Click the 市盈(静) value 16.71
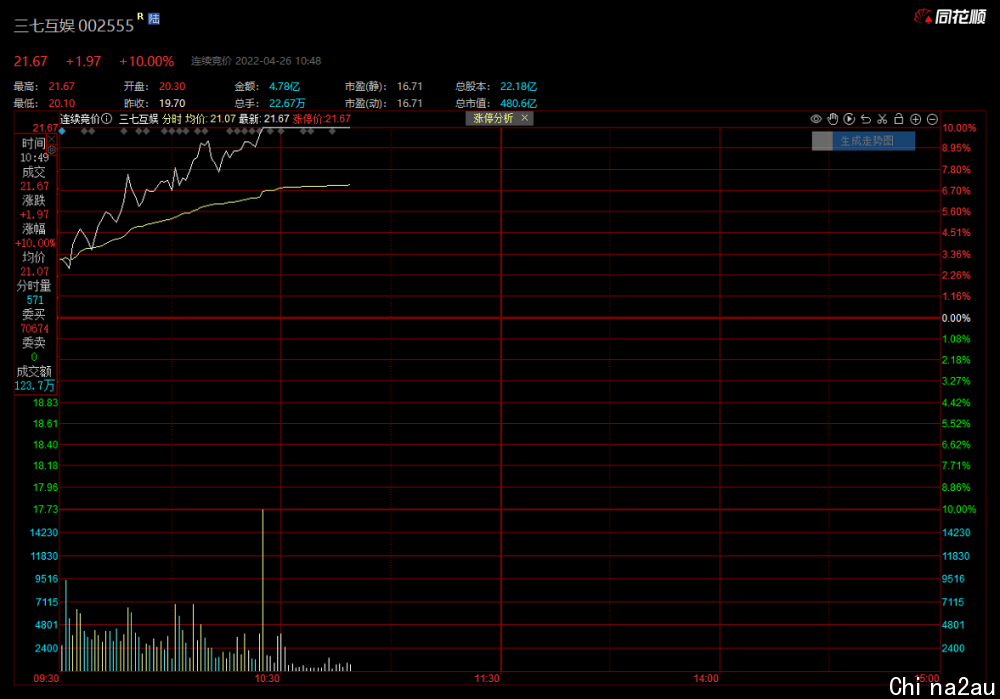The image size is (1000, 699). [409, 86]
